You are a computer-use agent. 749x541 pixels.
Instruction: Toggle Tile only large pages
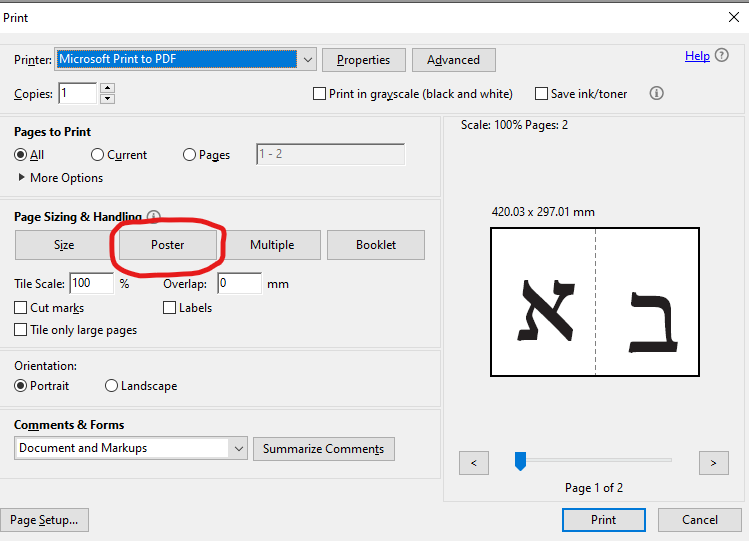[21, 329]
